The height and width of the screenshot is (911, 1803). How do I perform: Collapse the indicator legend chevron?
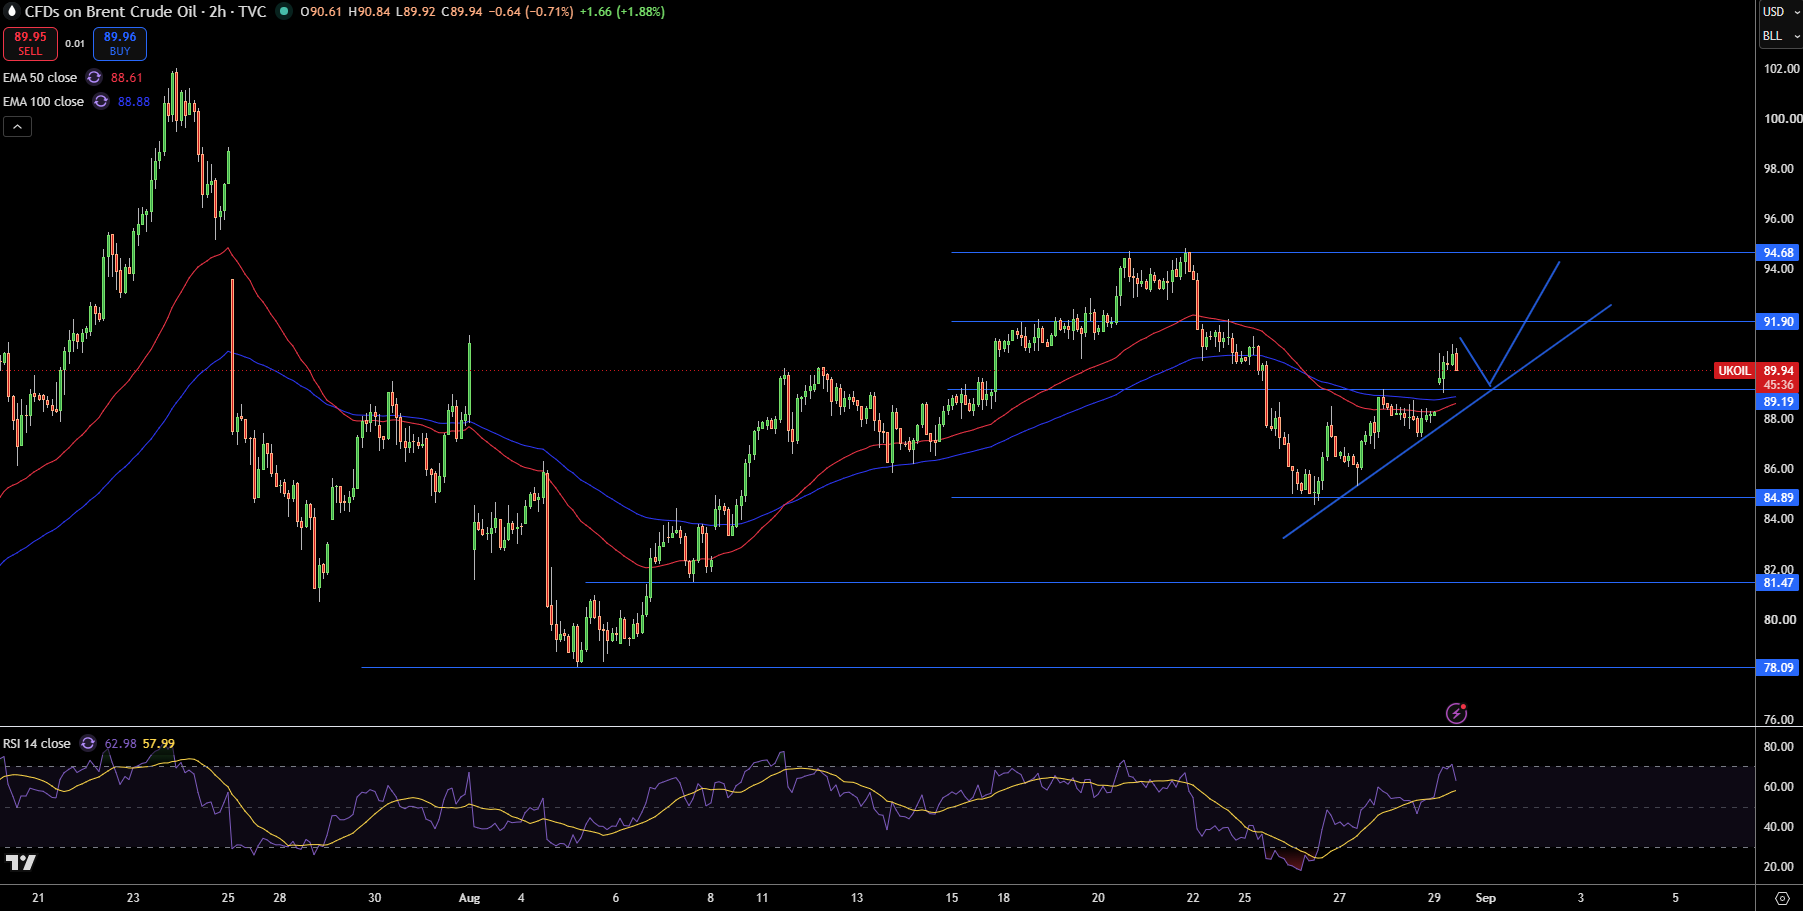(x=17, y=126)
